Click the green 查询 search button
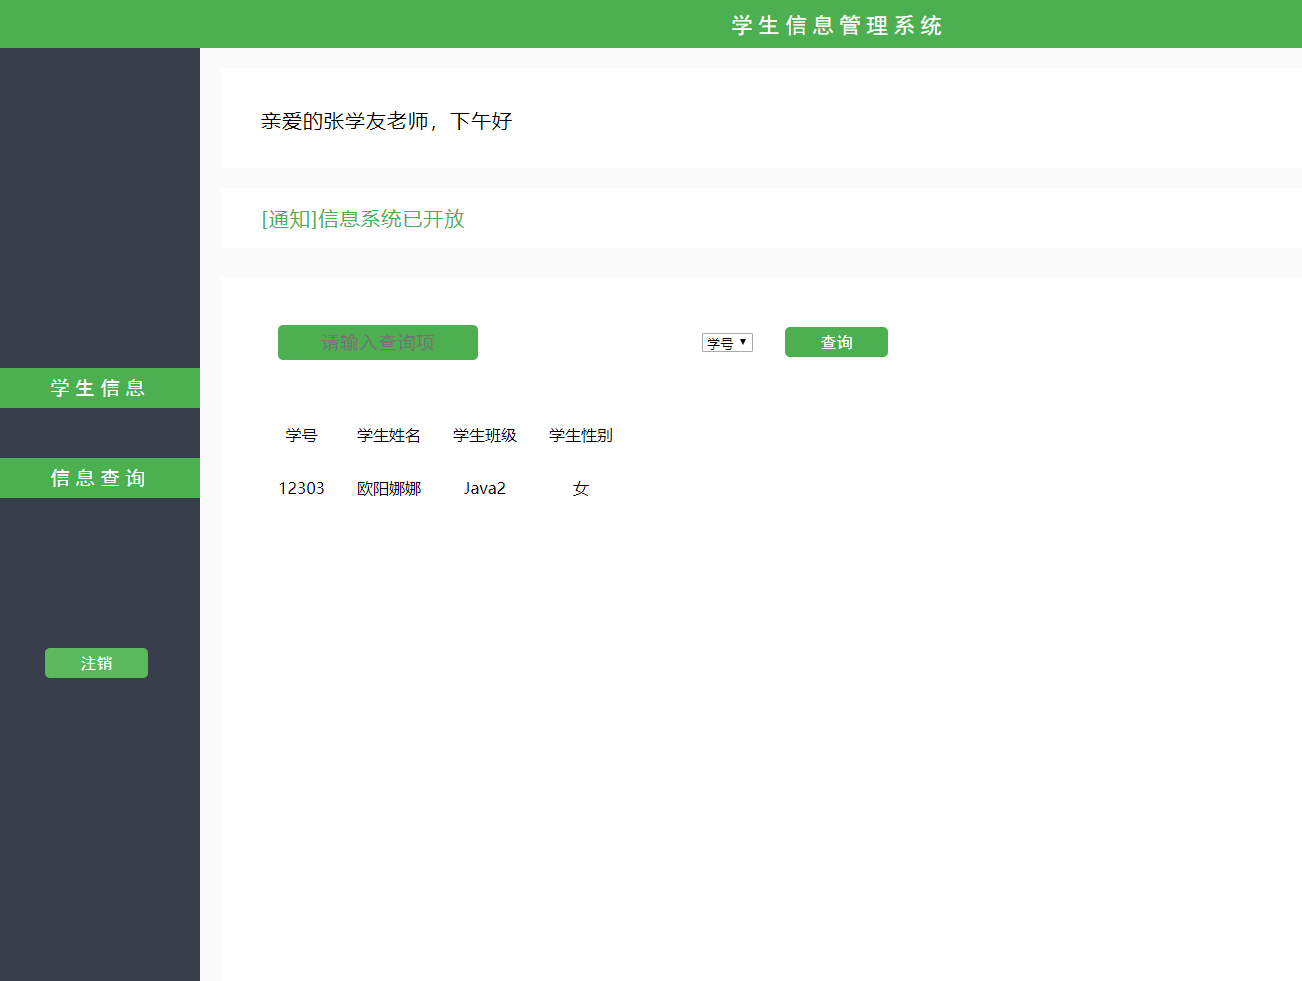 click(836, 341)
